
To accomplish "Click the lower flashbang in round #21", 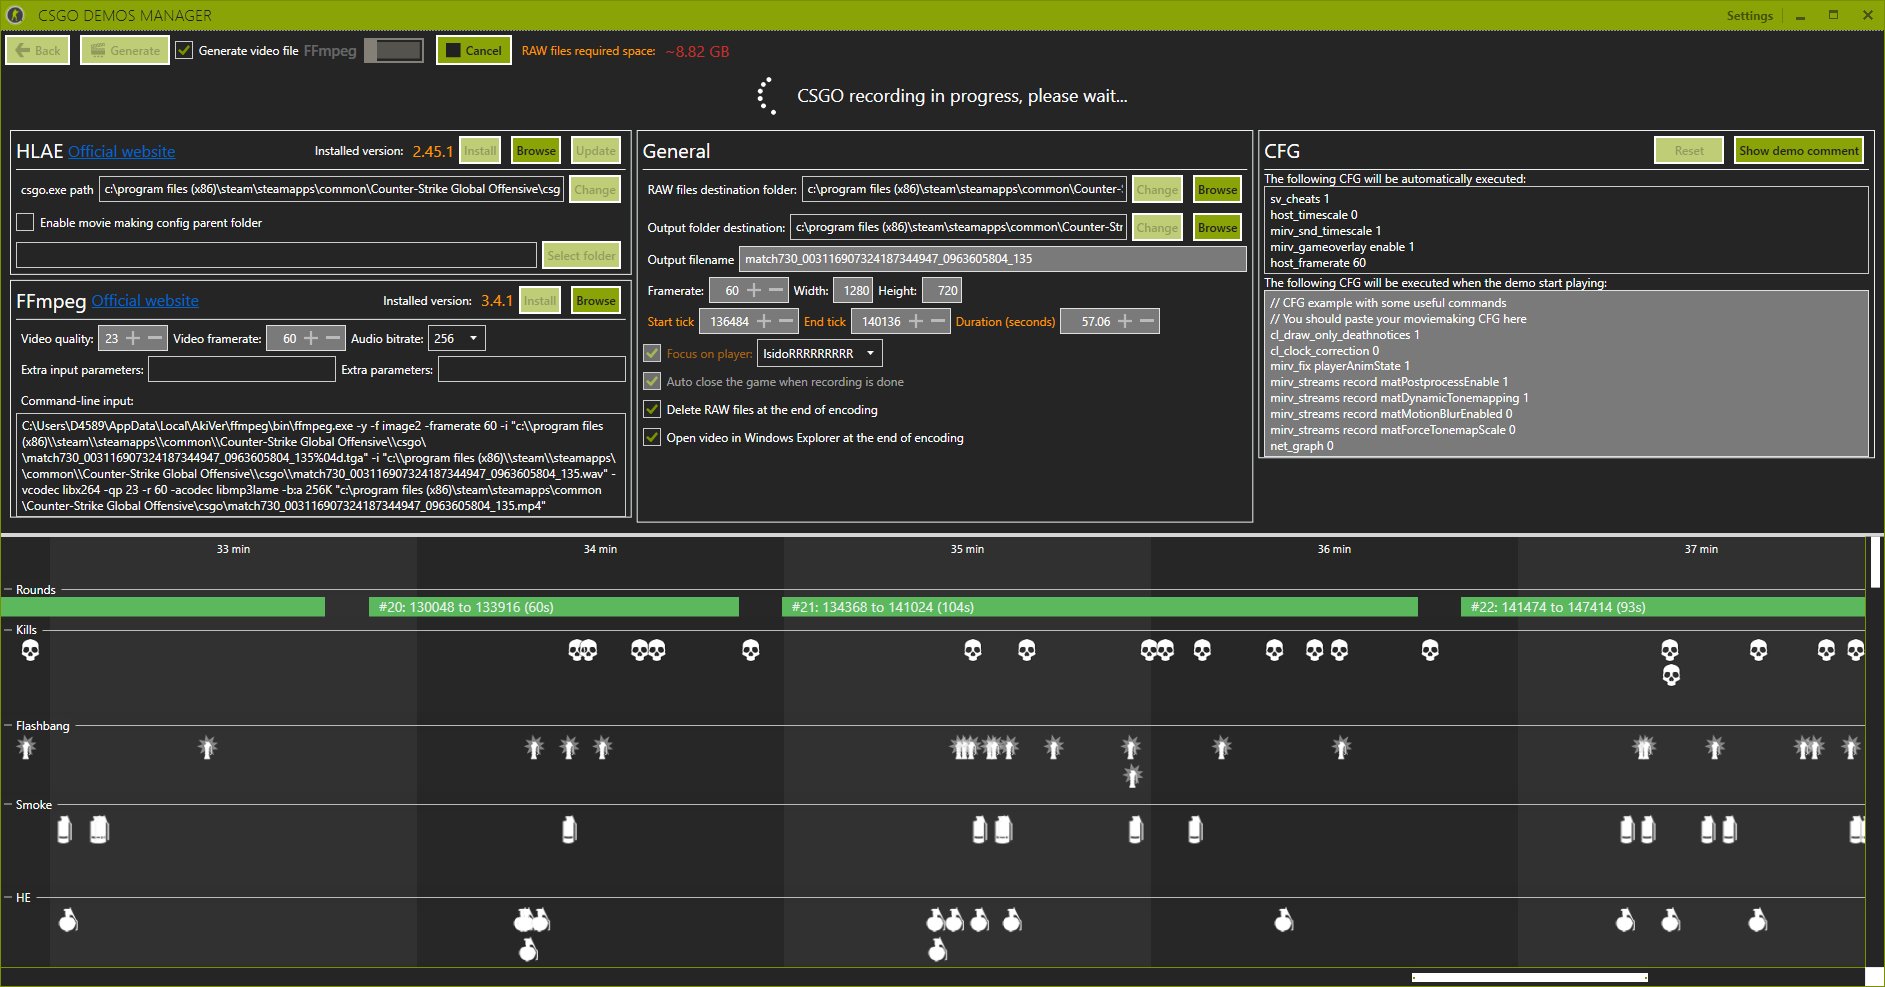I will point(1132,776).
